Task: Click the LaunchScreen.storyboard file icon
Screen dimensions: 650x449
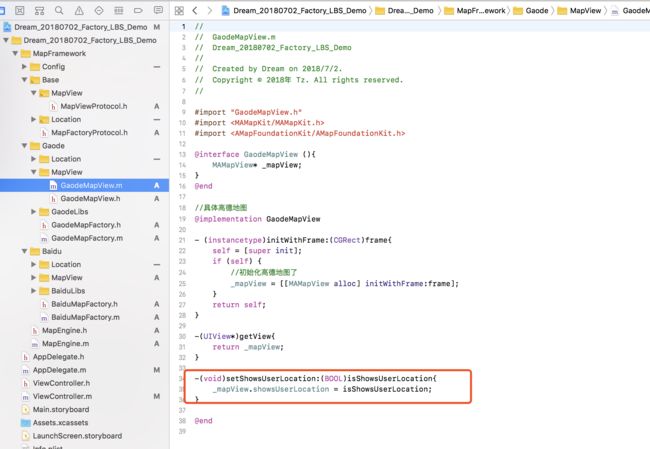Action: pos(26,436)
